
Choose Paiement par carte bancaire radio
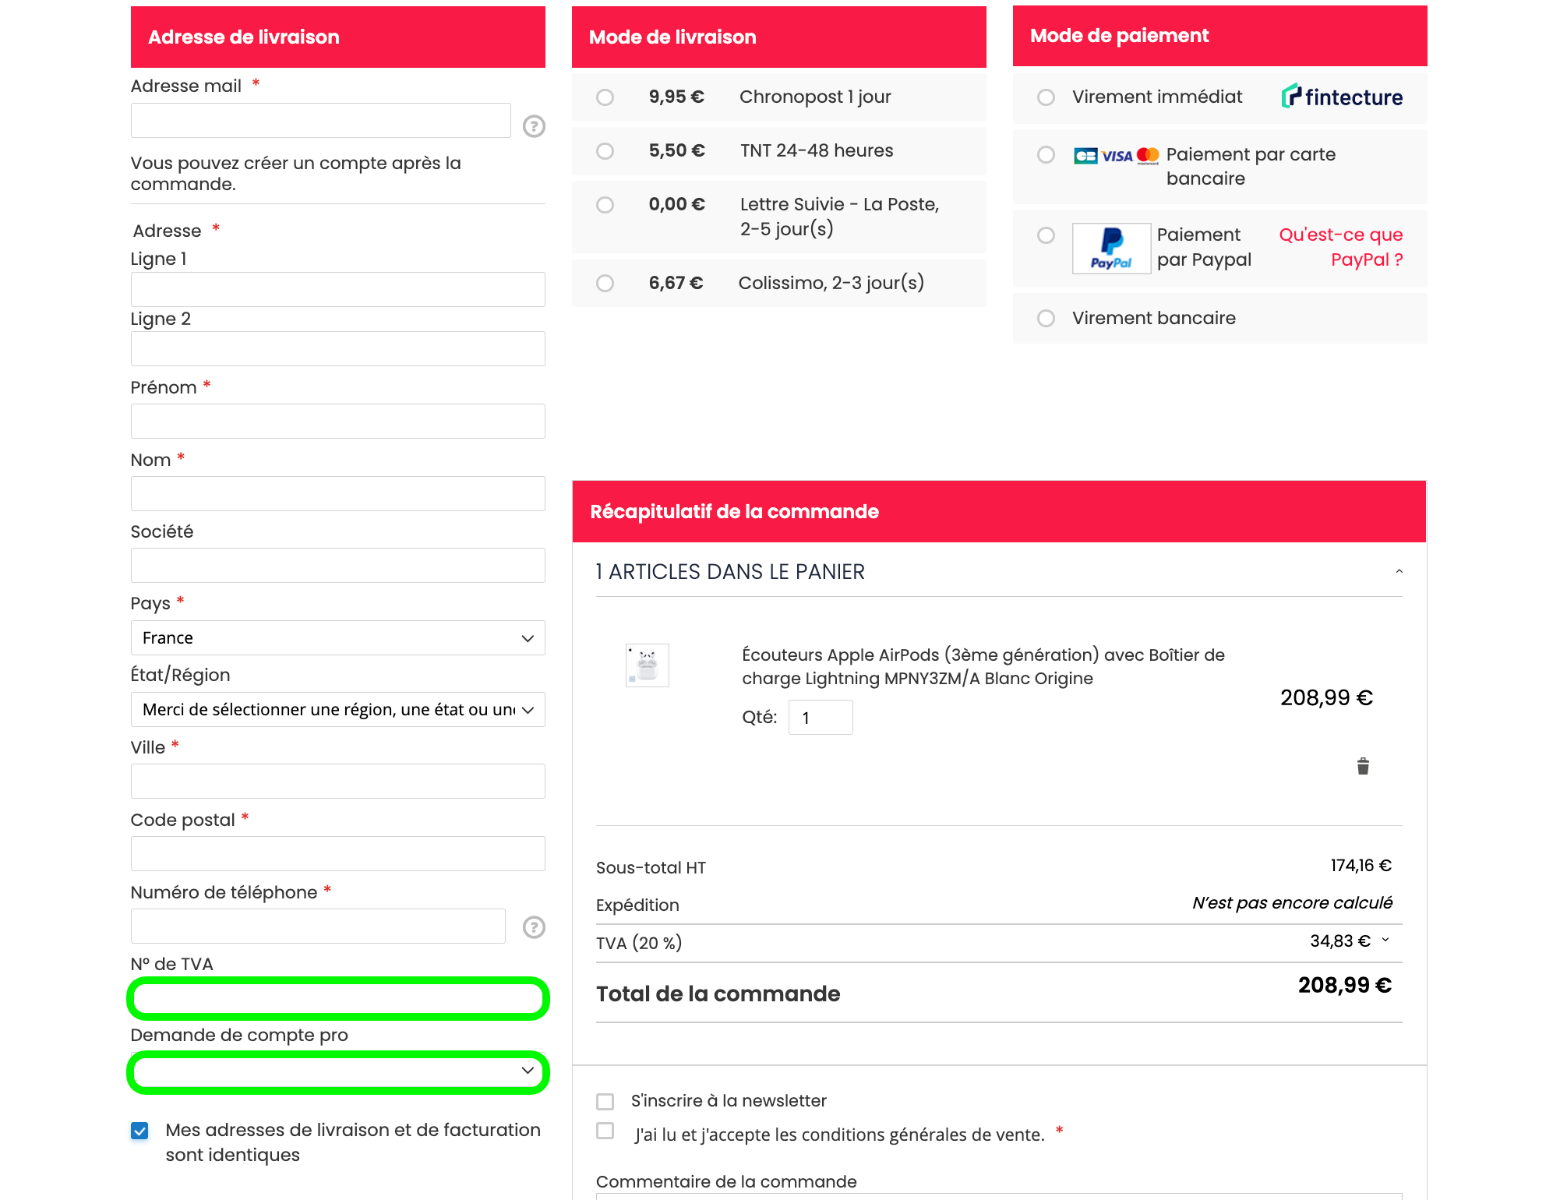[x=1046, y=155]
